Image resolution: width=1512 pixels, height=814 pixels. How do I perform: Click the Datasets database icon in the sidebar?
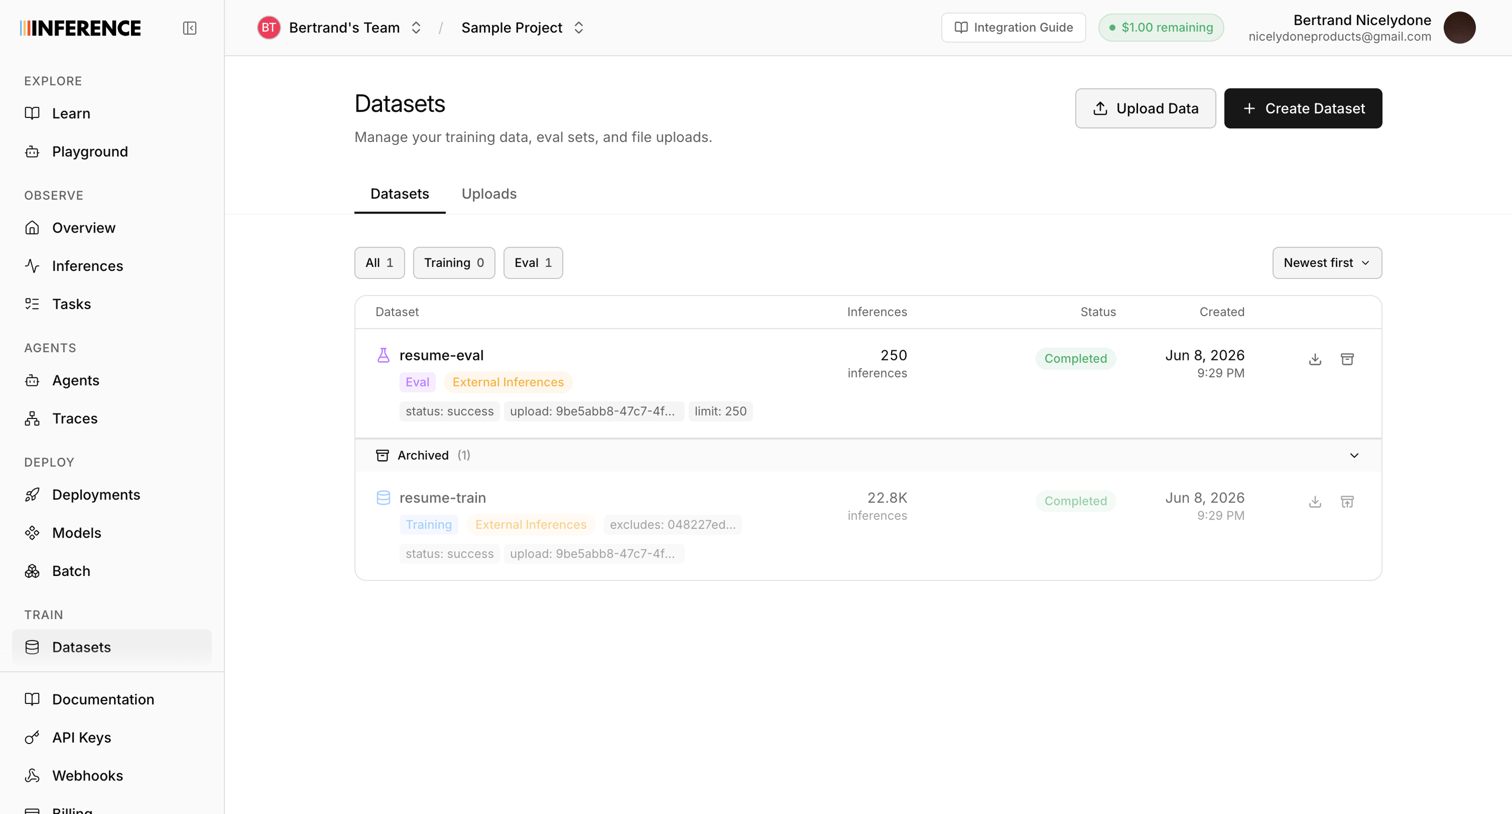[32, 647]
